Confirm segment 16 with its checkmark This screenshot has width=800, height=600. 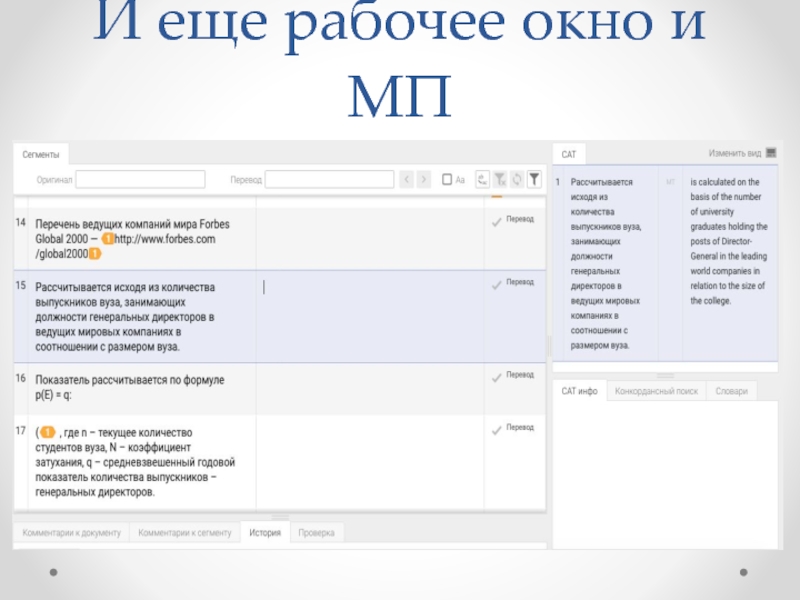pos(496,378)
